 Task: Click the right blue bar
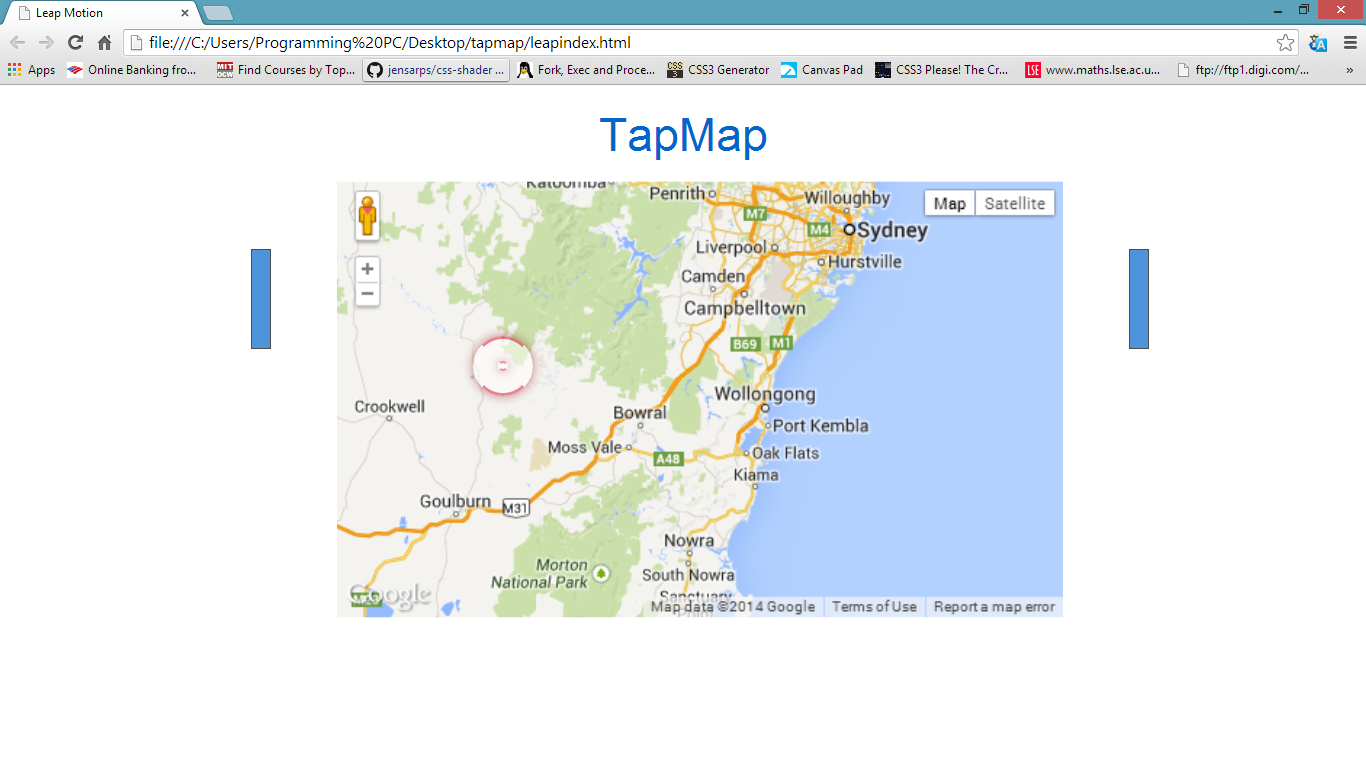pos(1139,299)
